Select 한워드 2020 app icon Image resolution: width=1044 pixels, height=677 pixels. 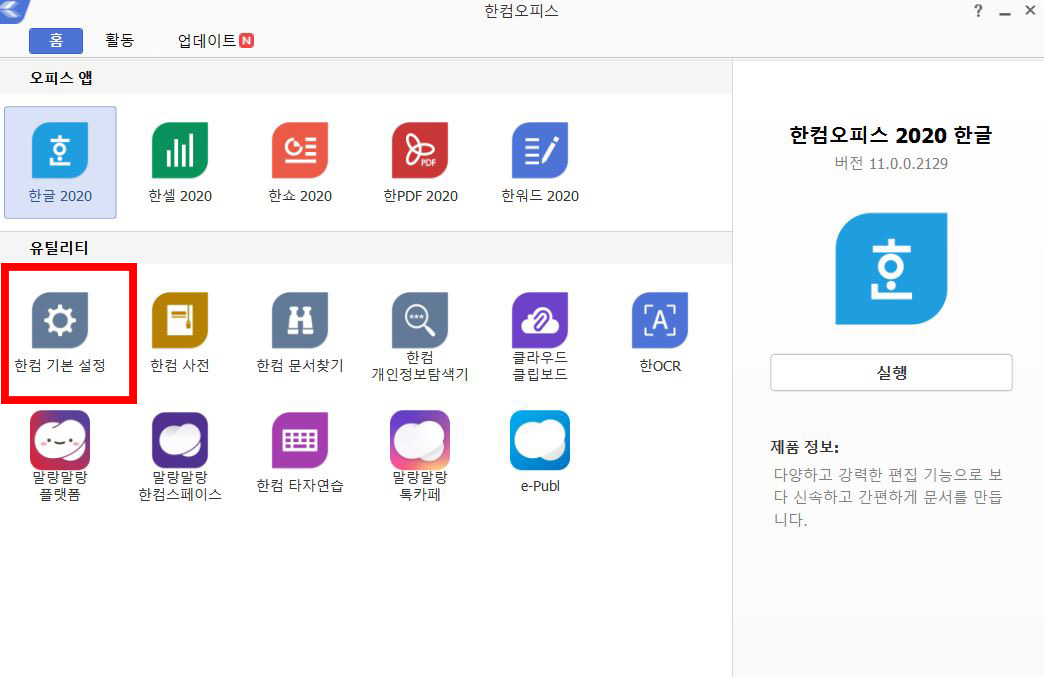point(540,150)
